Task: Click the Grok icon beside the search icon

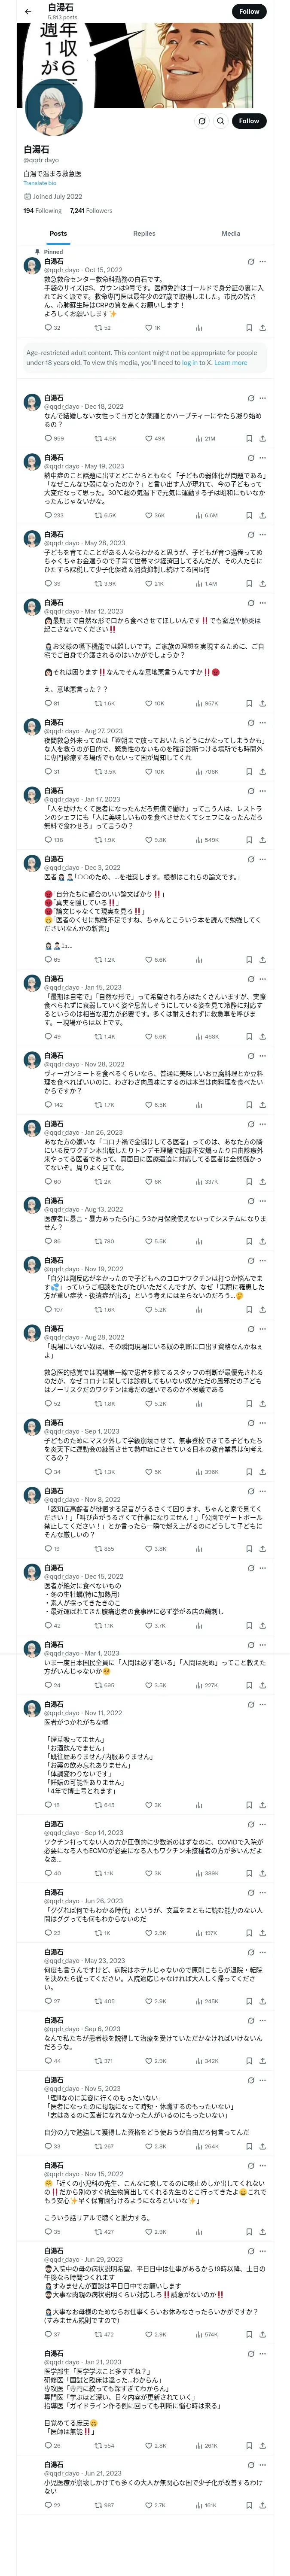Action: click(x=202, y=121)
